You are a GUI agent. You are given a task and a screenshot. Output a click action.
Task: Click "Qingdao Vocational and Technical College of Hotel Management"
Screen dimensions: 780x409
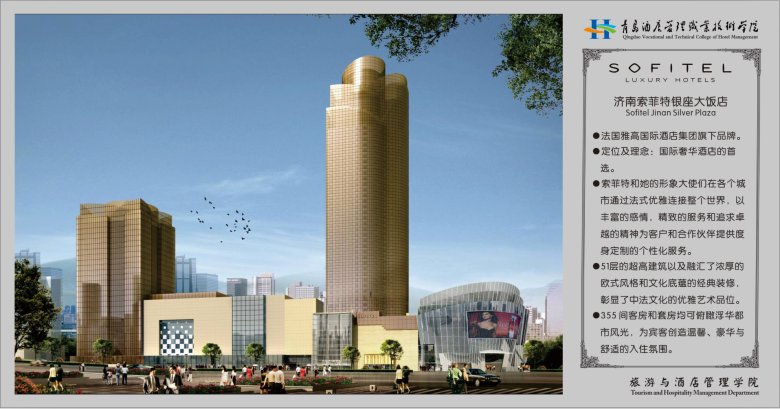690,37
